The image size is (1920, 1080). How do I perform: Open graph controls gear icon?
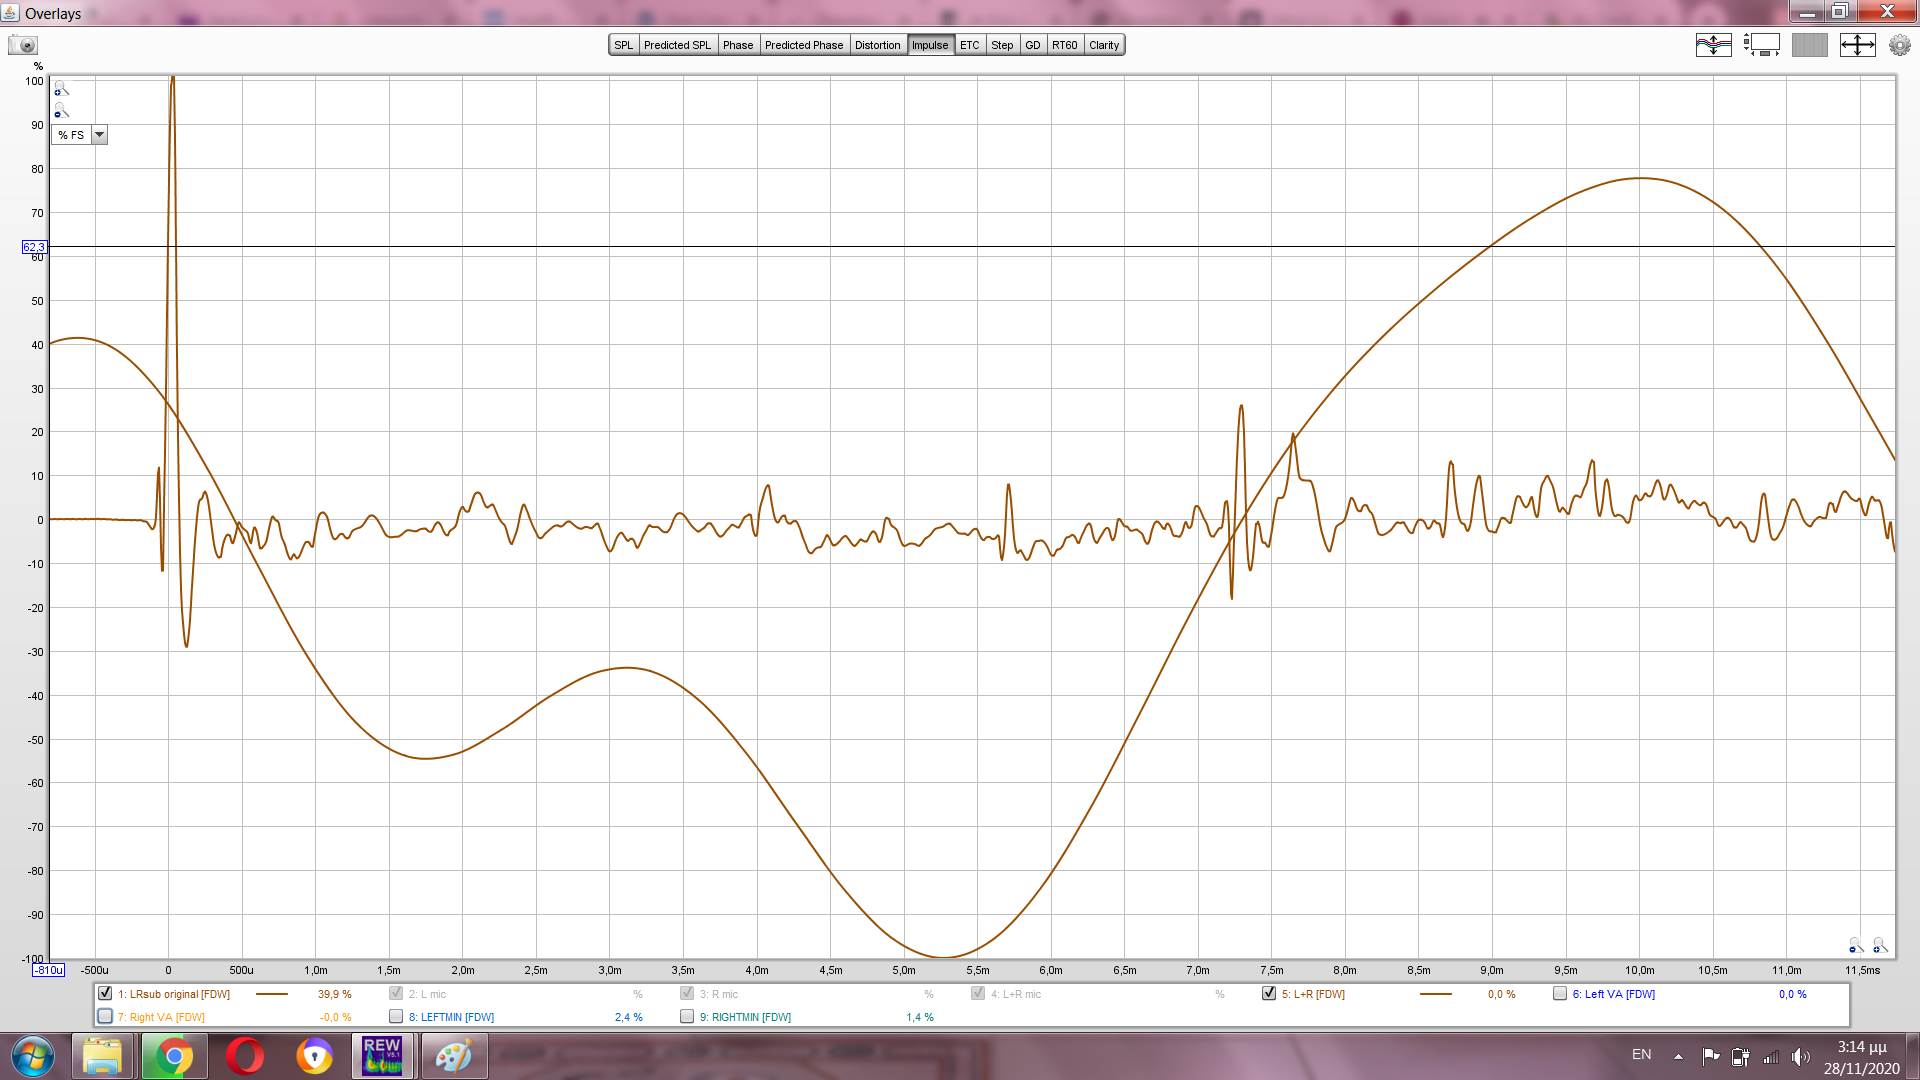pyautogui.click(x=1899, y=45)
